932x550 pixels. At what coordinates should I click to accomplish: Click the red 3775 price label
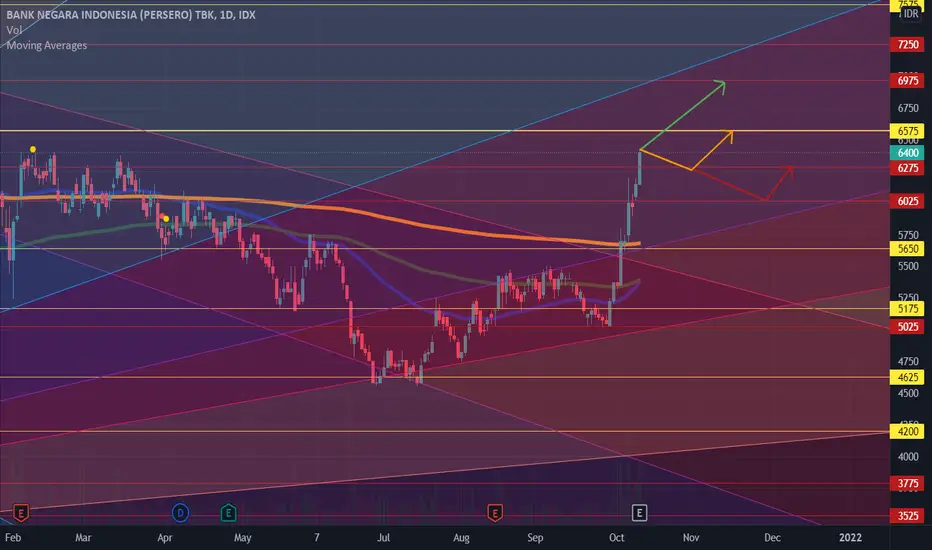(x=907, y=483)
